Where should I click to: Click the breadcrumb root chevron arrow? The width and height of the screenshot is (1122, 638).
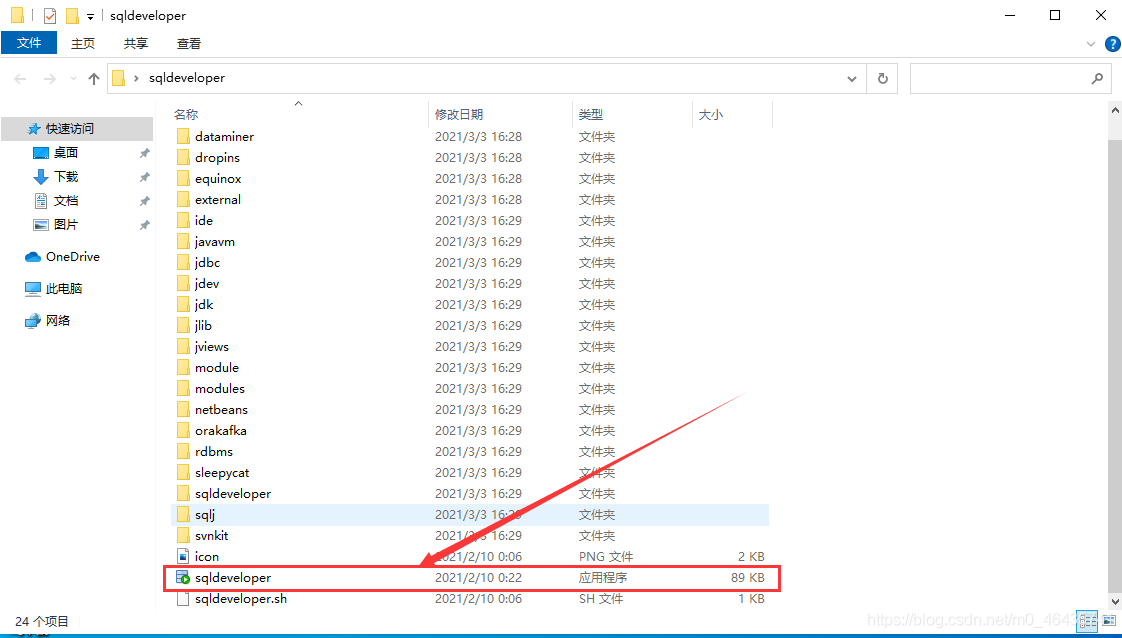tap(136, 78)
